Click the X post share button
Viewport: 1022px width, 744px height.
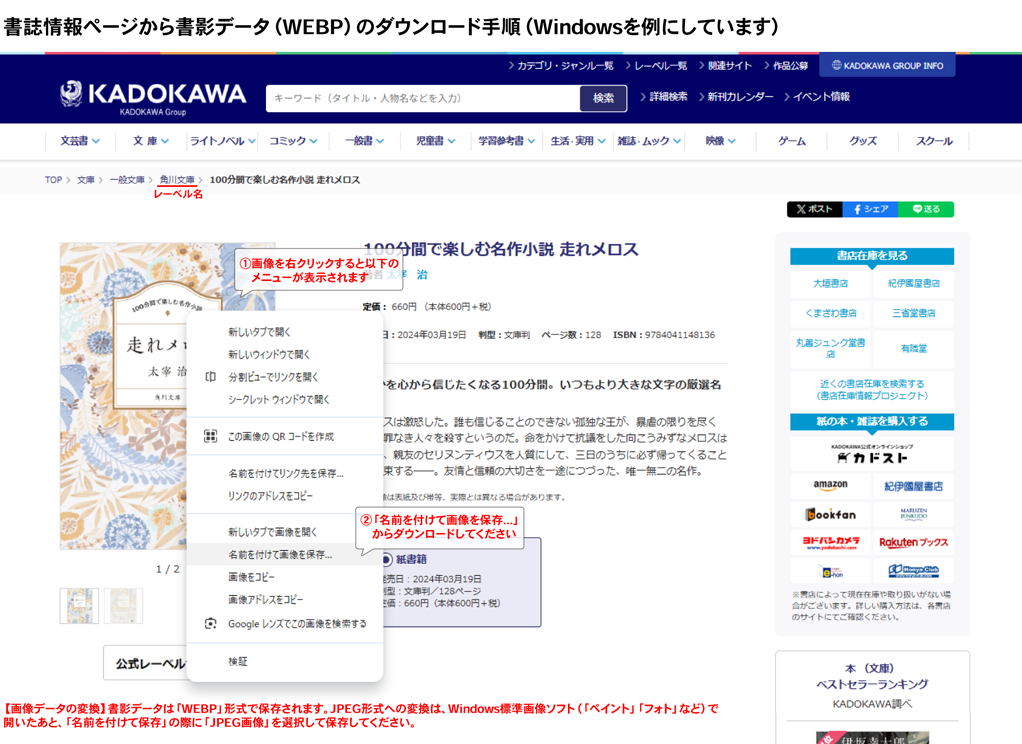[815, 209]
